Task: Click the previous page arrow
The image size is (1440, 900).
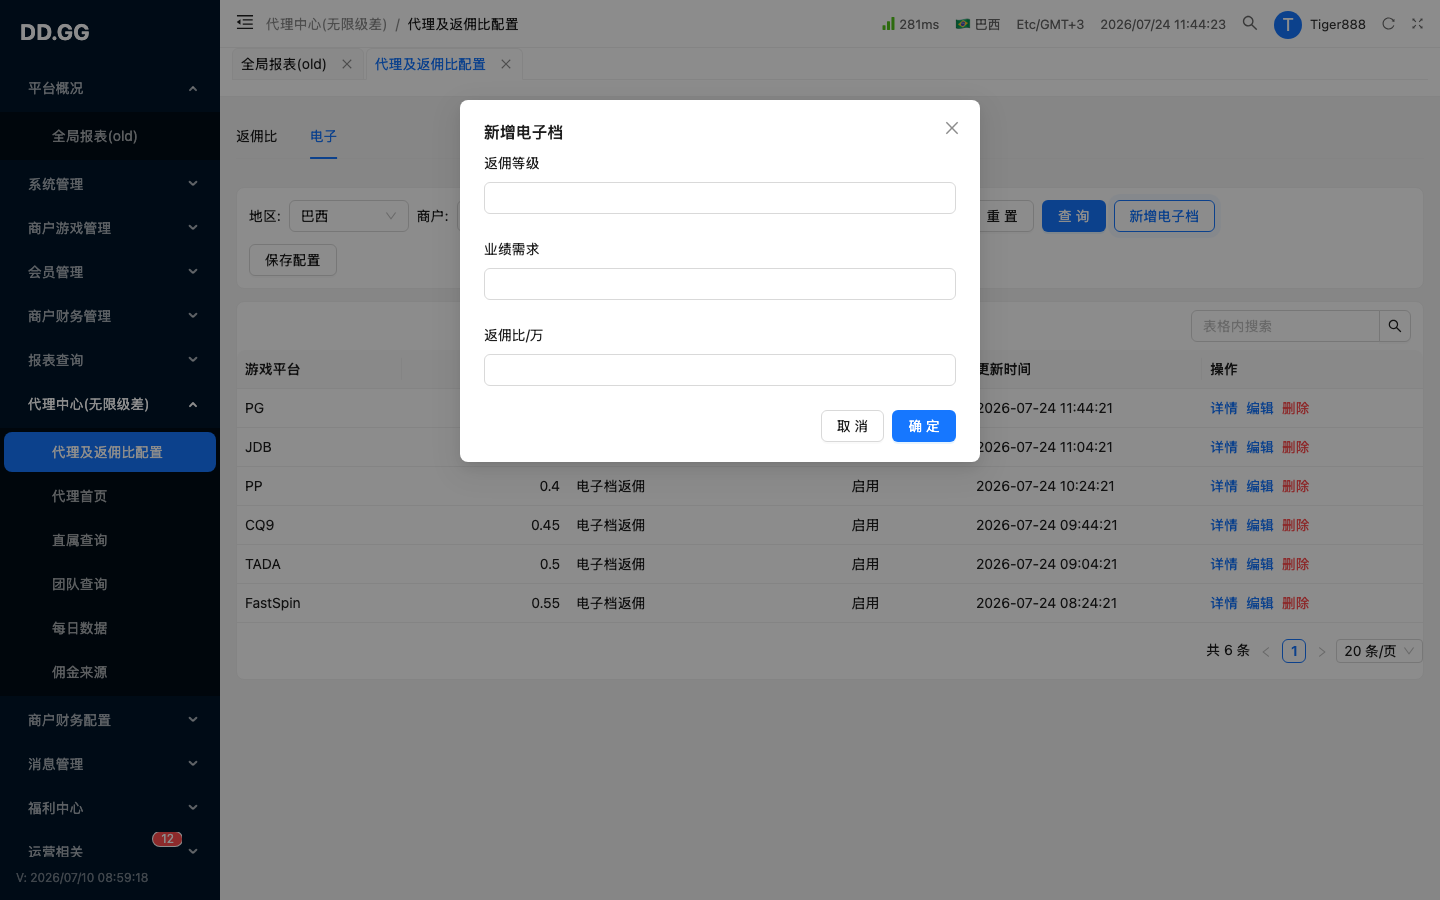Action: pyautogui.click(x=1266, y=652)
